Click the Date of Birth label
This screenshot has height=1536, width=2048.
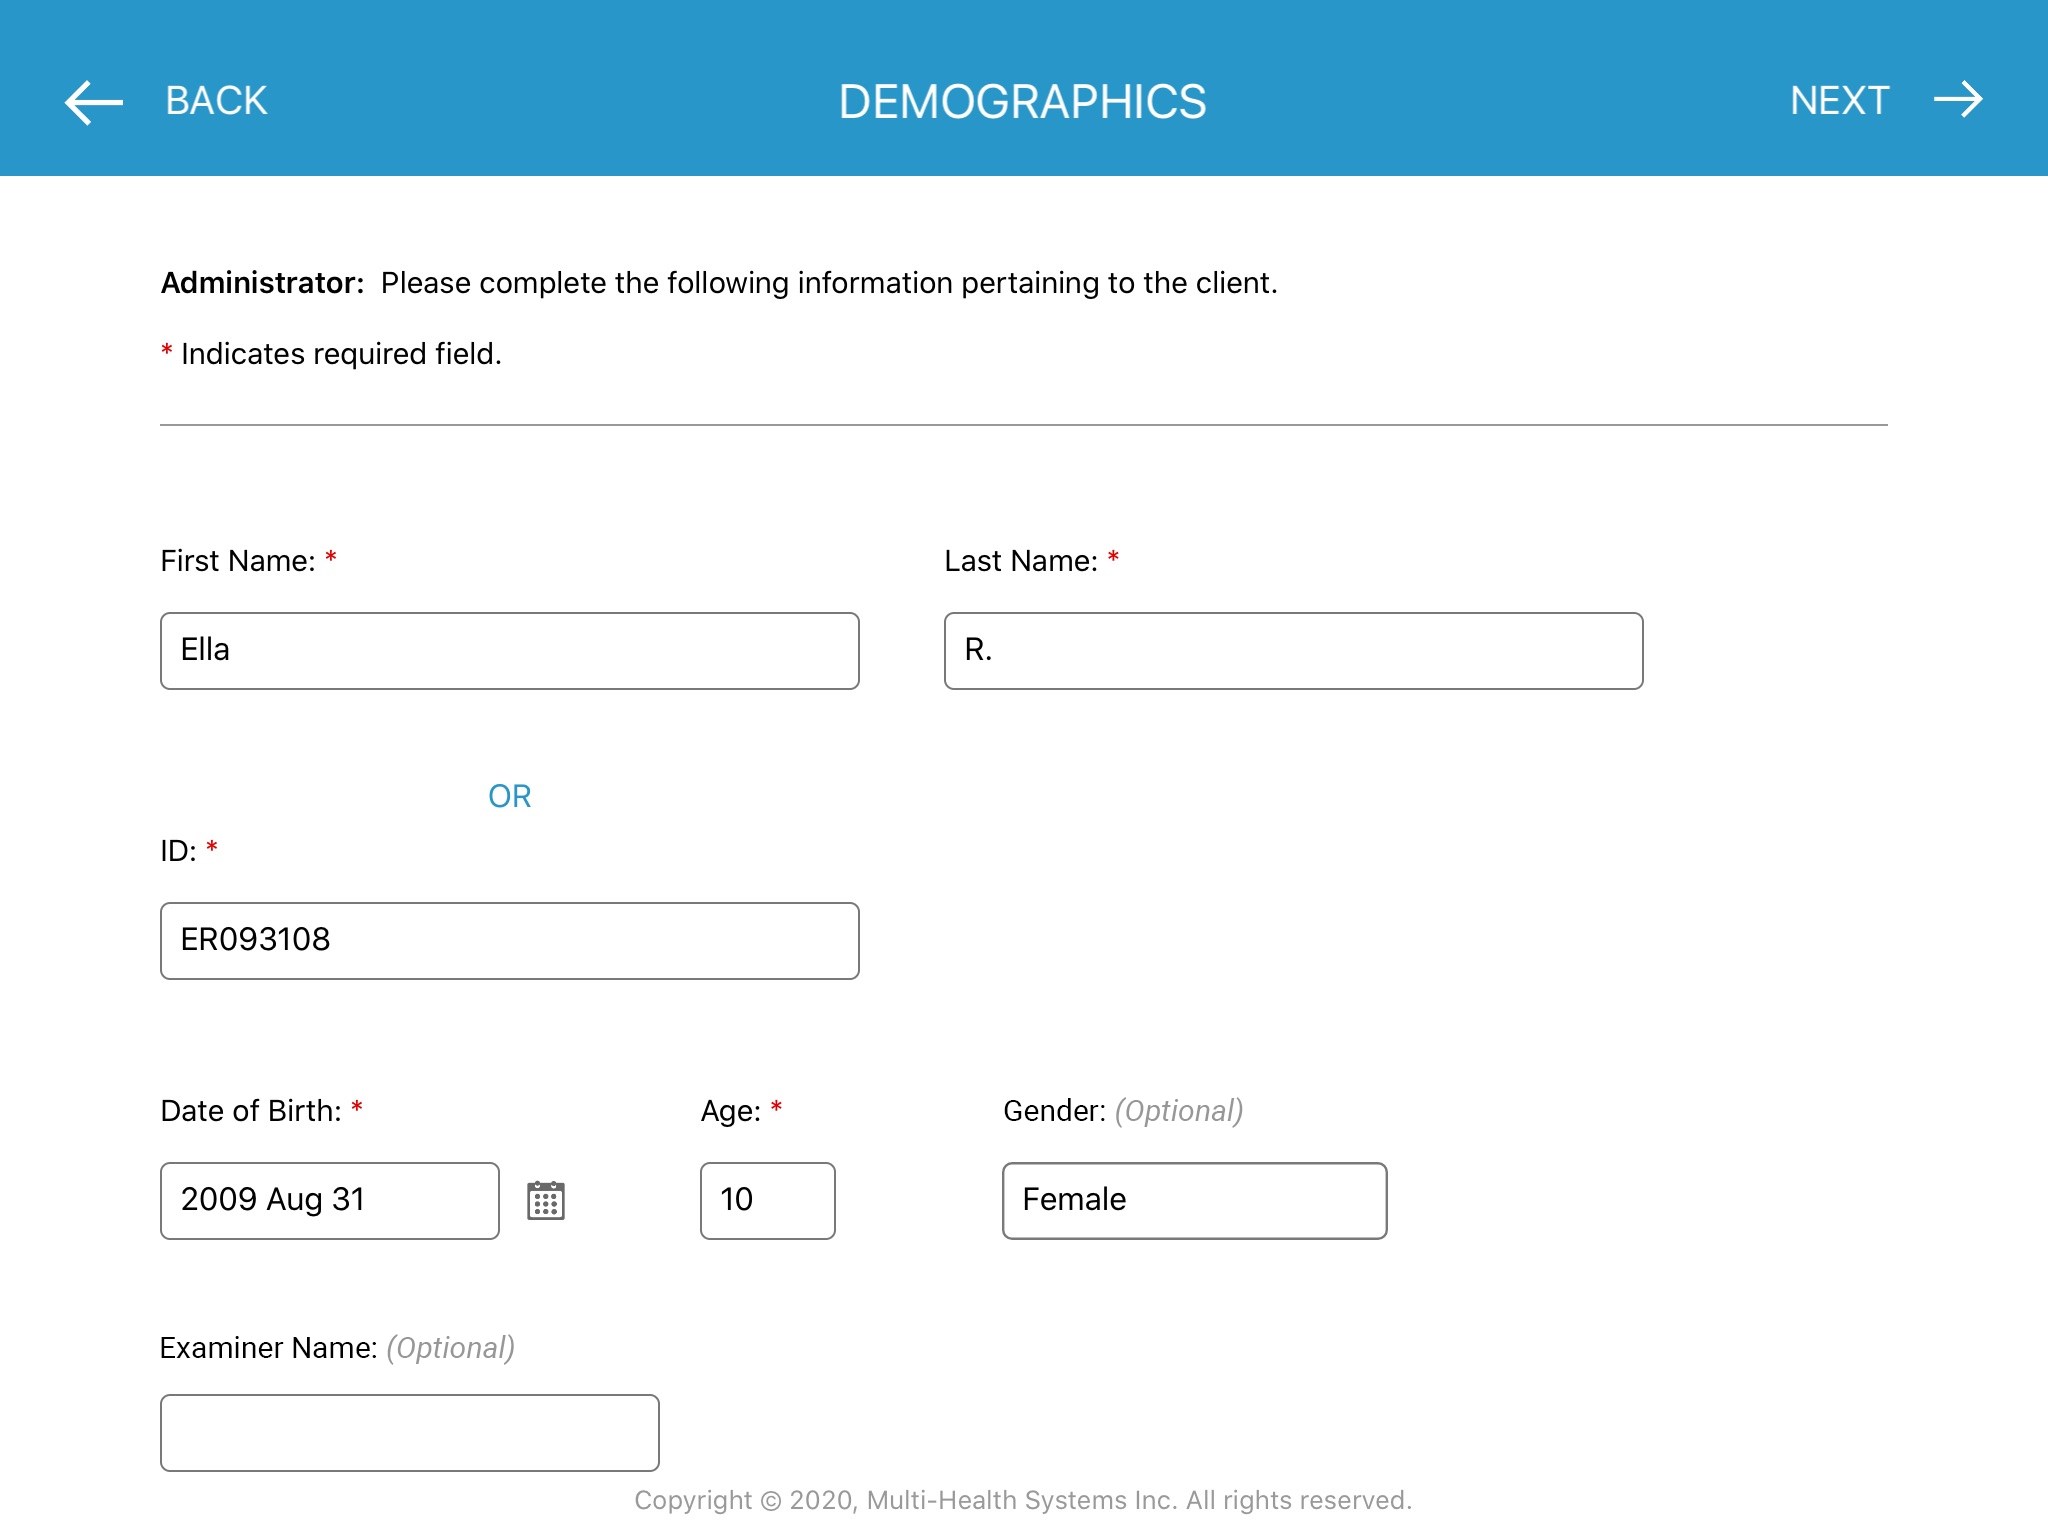251,1111
